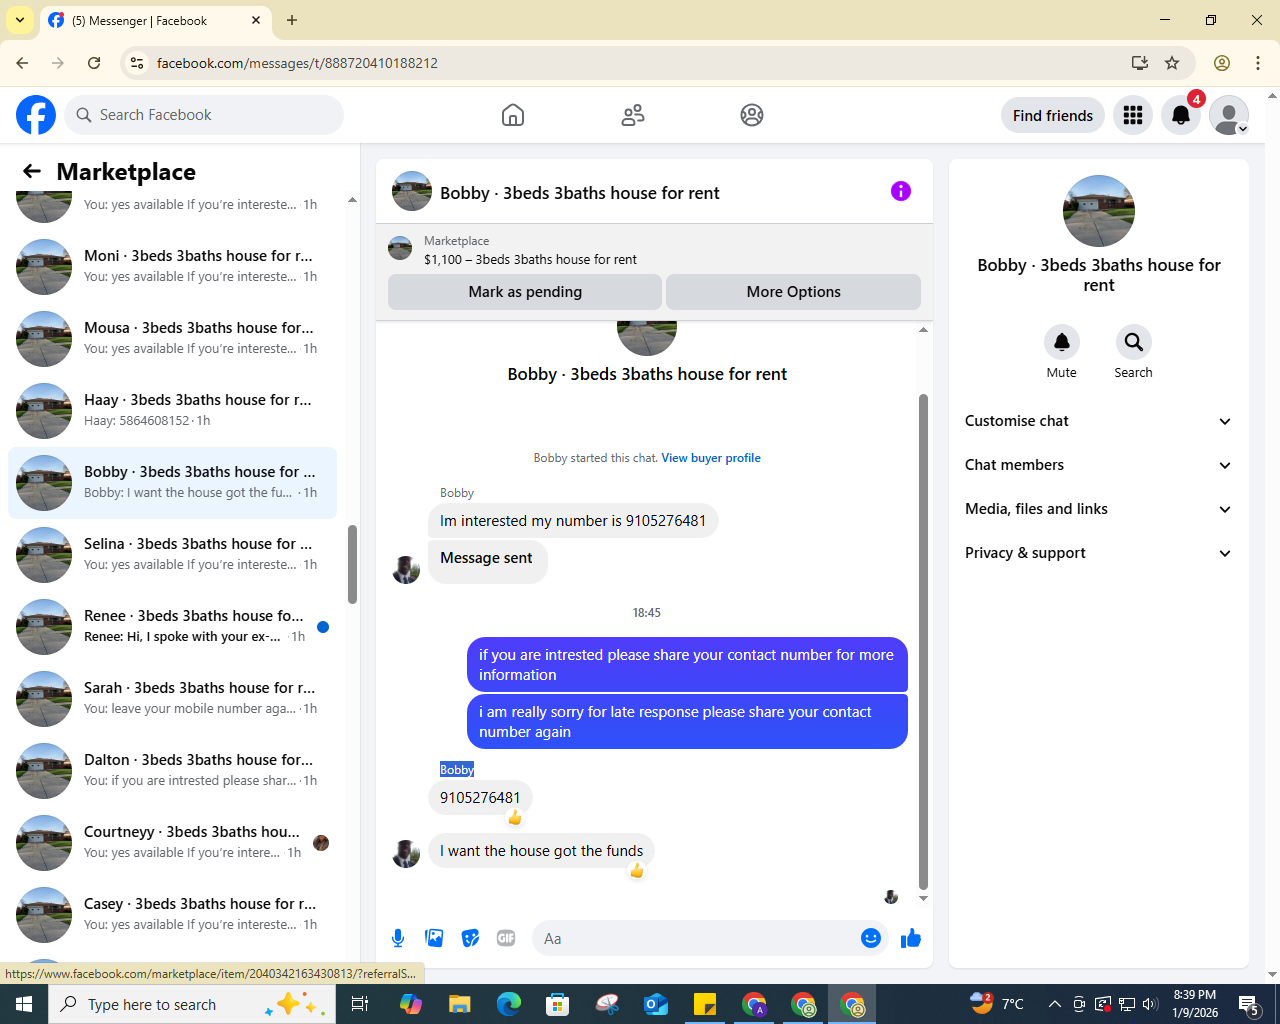Open Mousa's conversation in the list
The width and height of the screenshot is (1280, 1024).
click(172, 339)
